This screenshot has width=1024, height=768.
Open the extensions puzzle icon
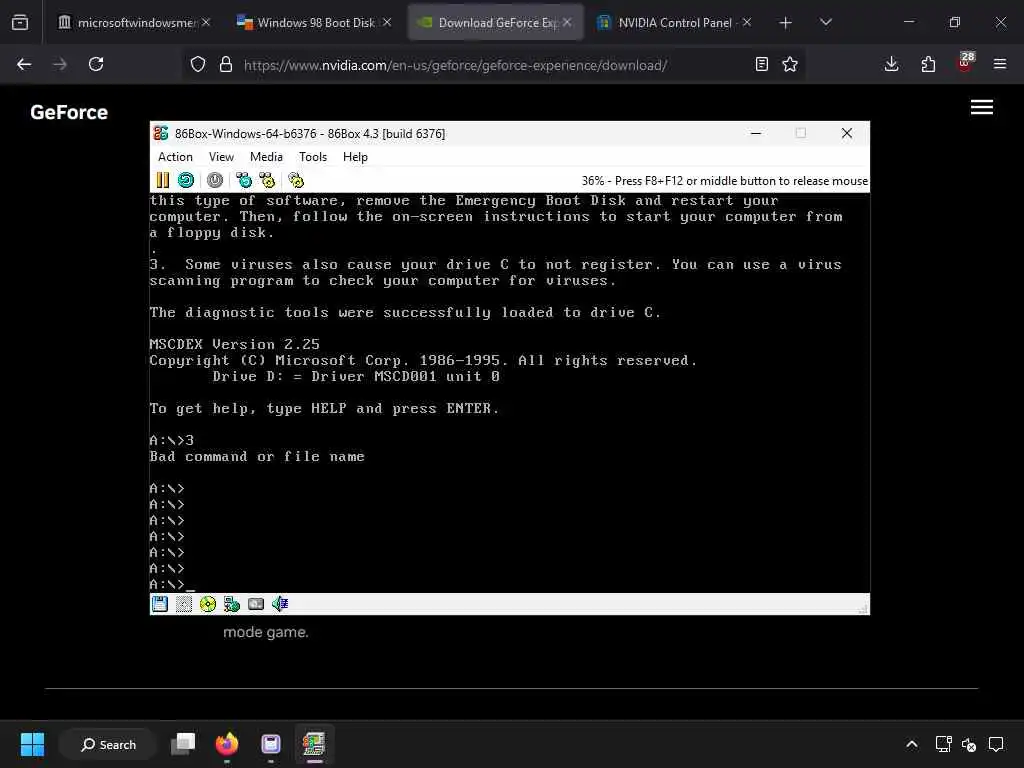tap(928, 64)
